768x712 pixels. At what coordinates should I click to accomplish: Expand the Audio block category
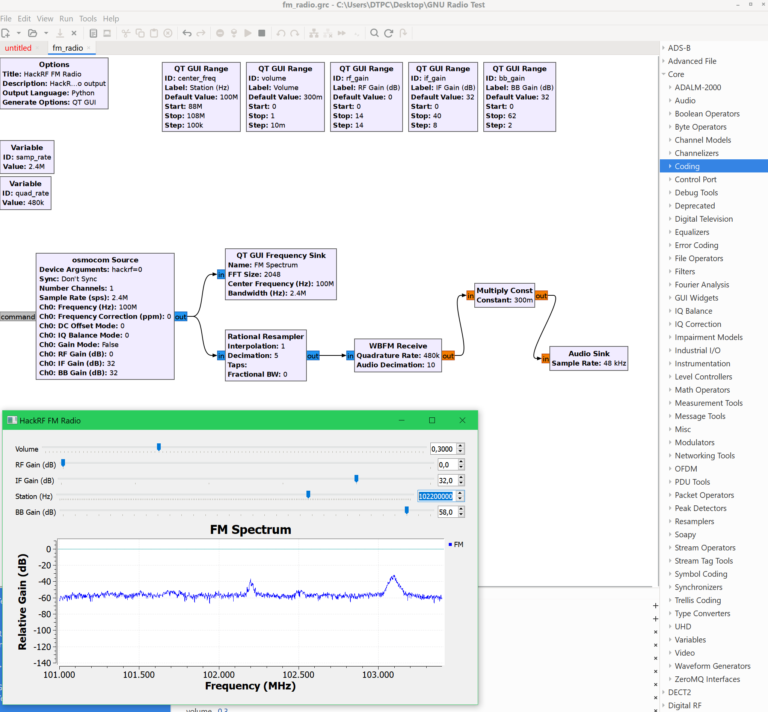click(x=670, y=100)
